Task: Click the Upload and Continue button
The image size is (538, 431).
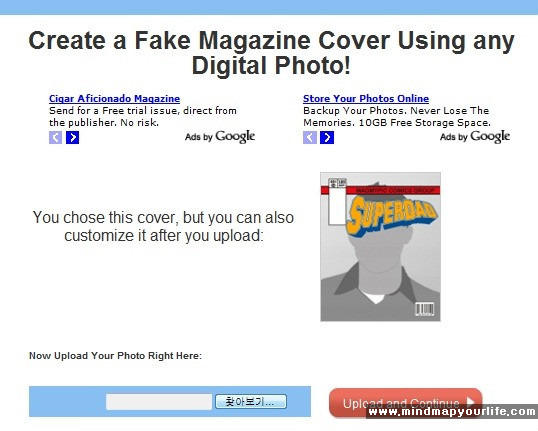Action: pos(406,403)
